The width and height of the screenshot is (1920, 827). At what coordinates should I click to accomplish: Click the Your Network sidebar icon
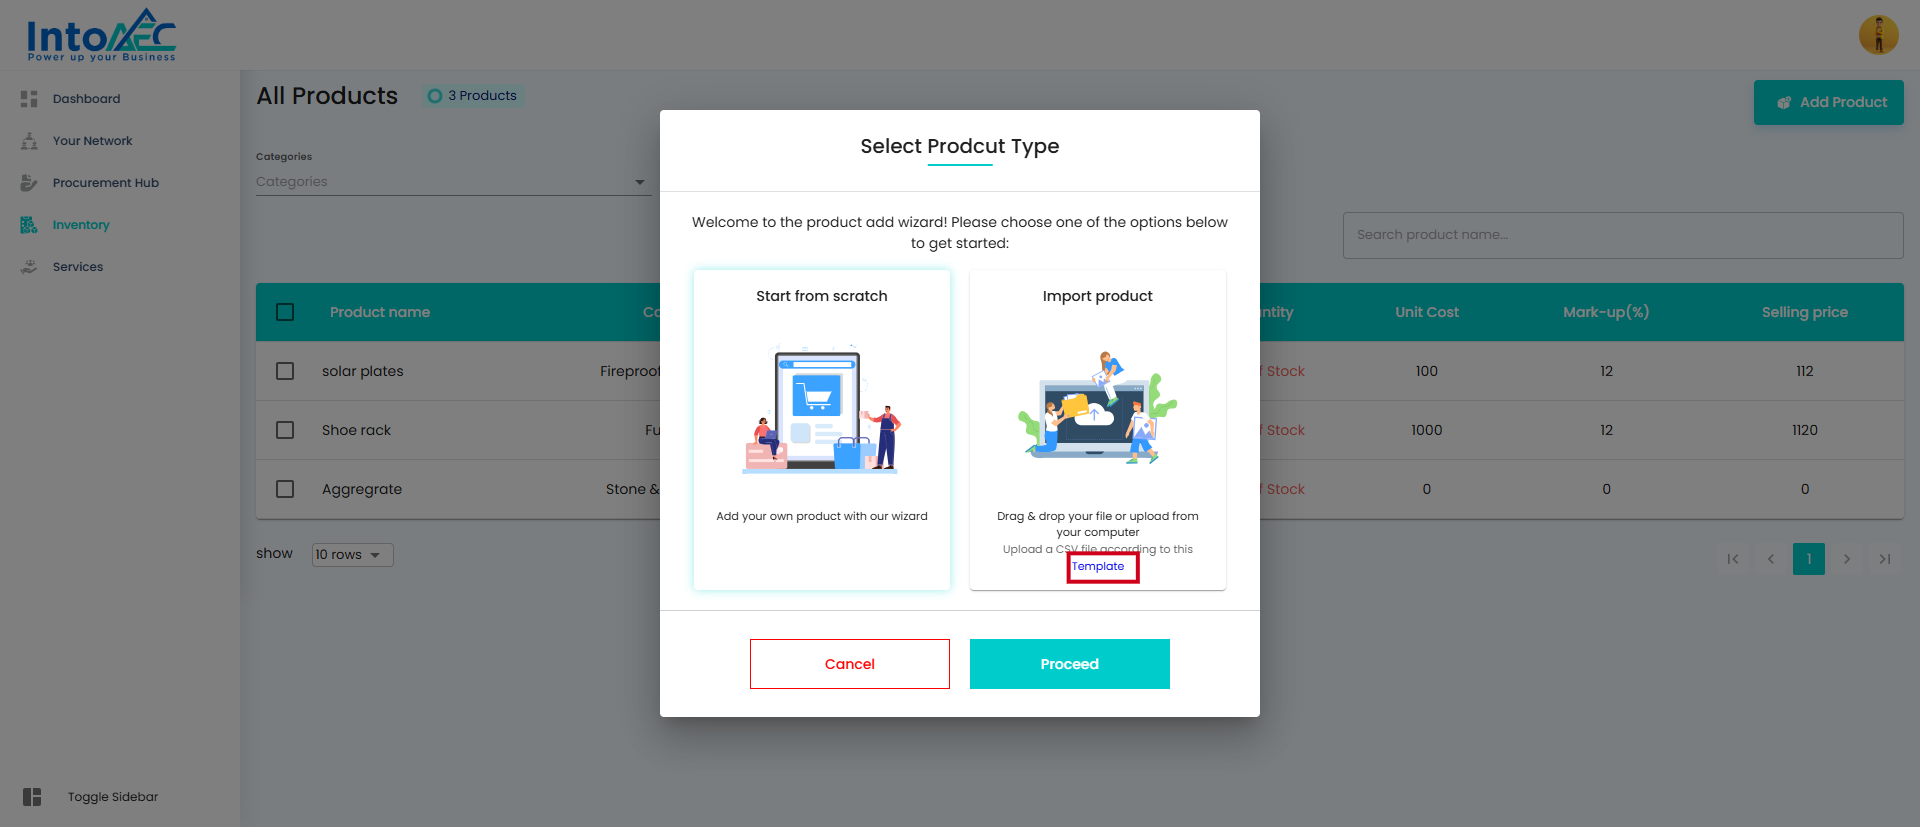pyautogui.click(x=29, y=141)
